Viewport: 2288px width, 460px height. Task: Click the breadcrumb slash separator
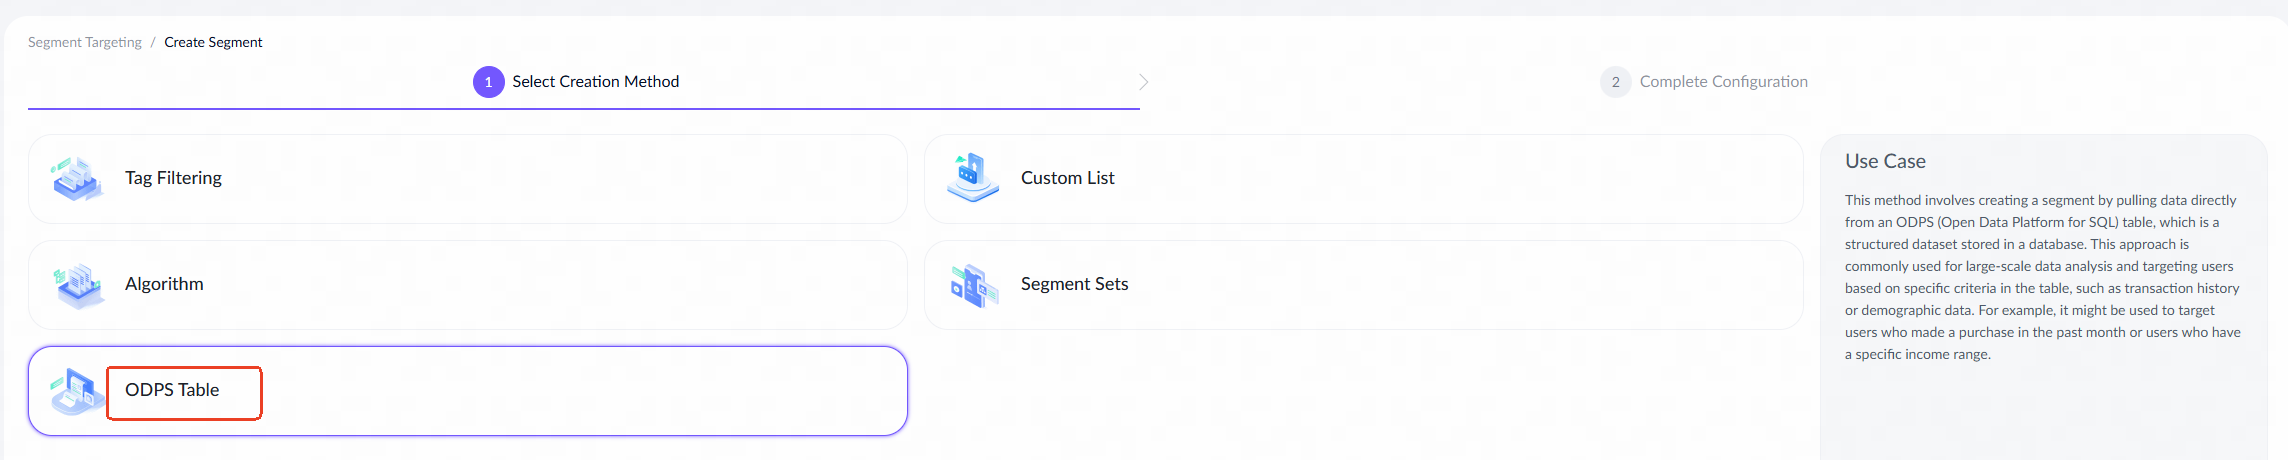pos(153,42)
